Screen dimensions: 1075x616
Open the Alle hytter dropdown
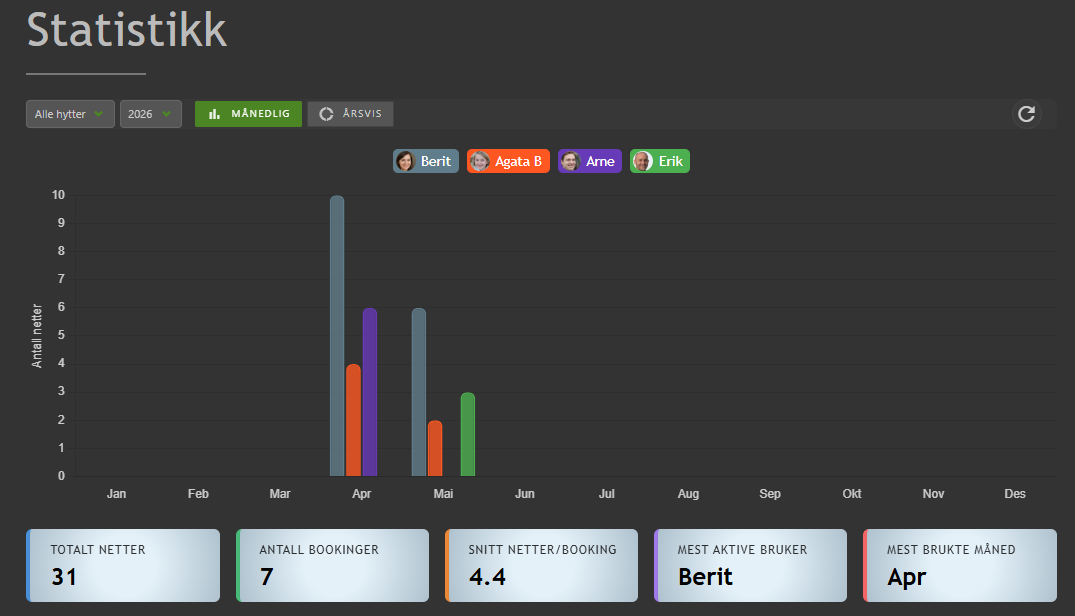(x=70, y=114)
